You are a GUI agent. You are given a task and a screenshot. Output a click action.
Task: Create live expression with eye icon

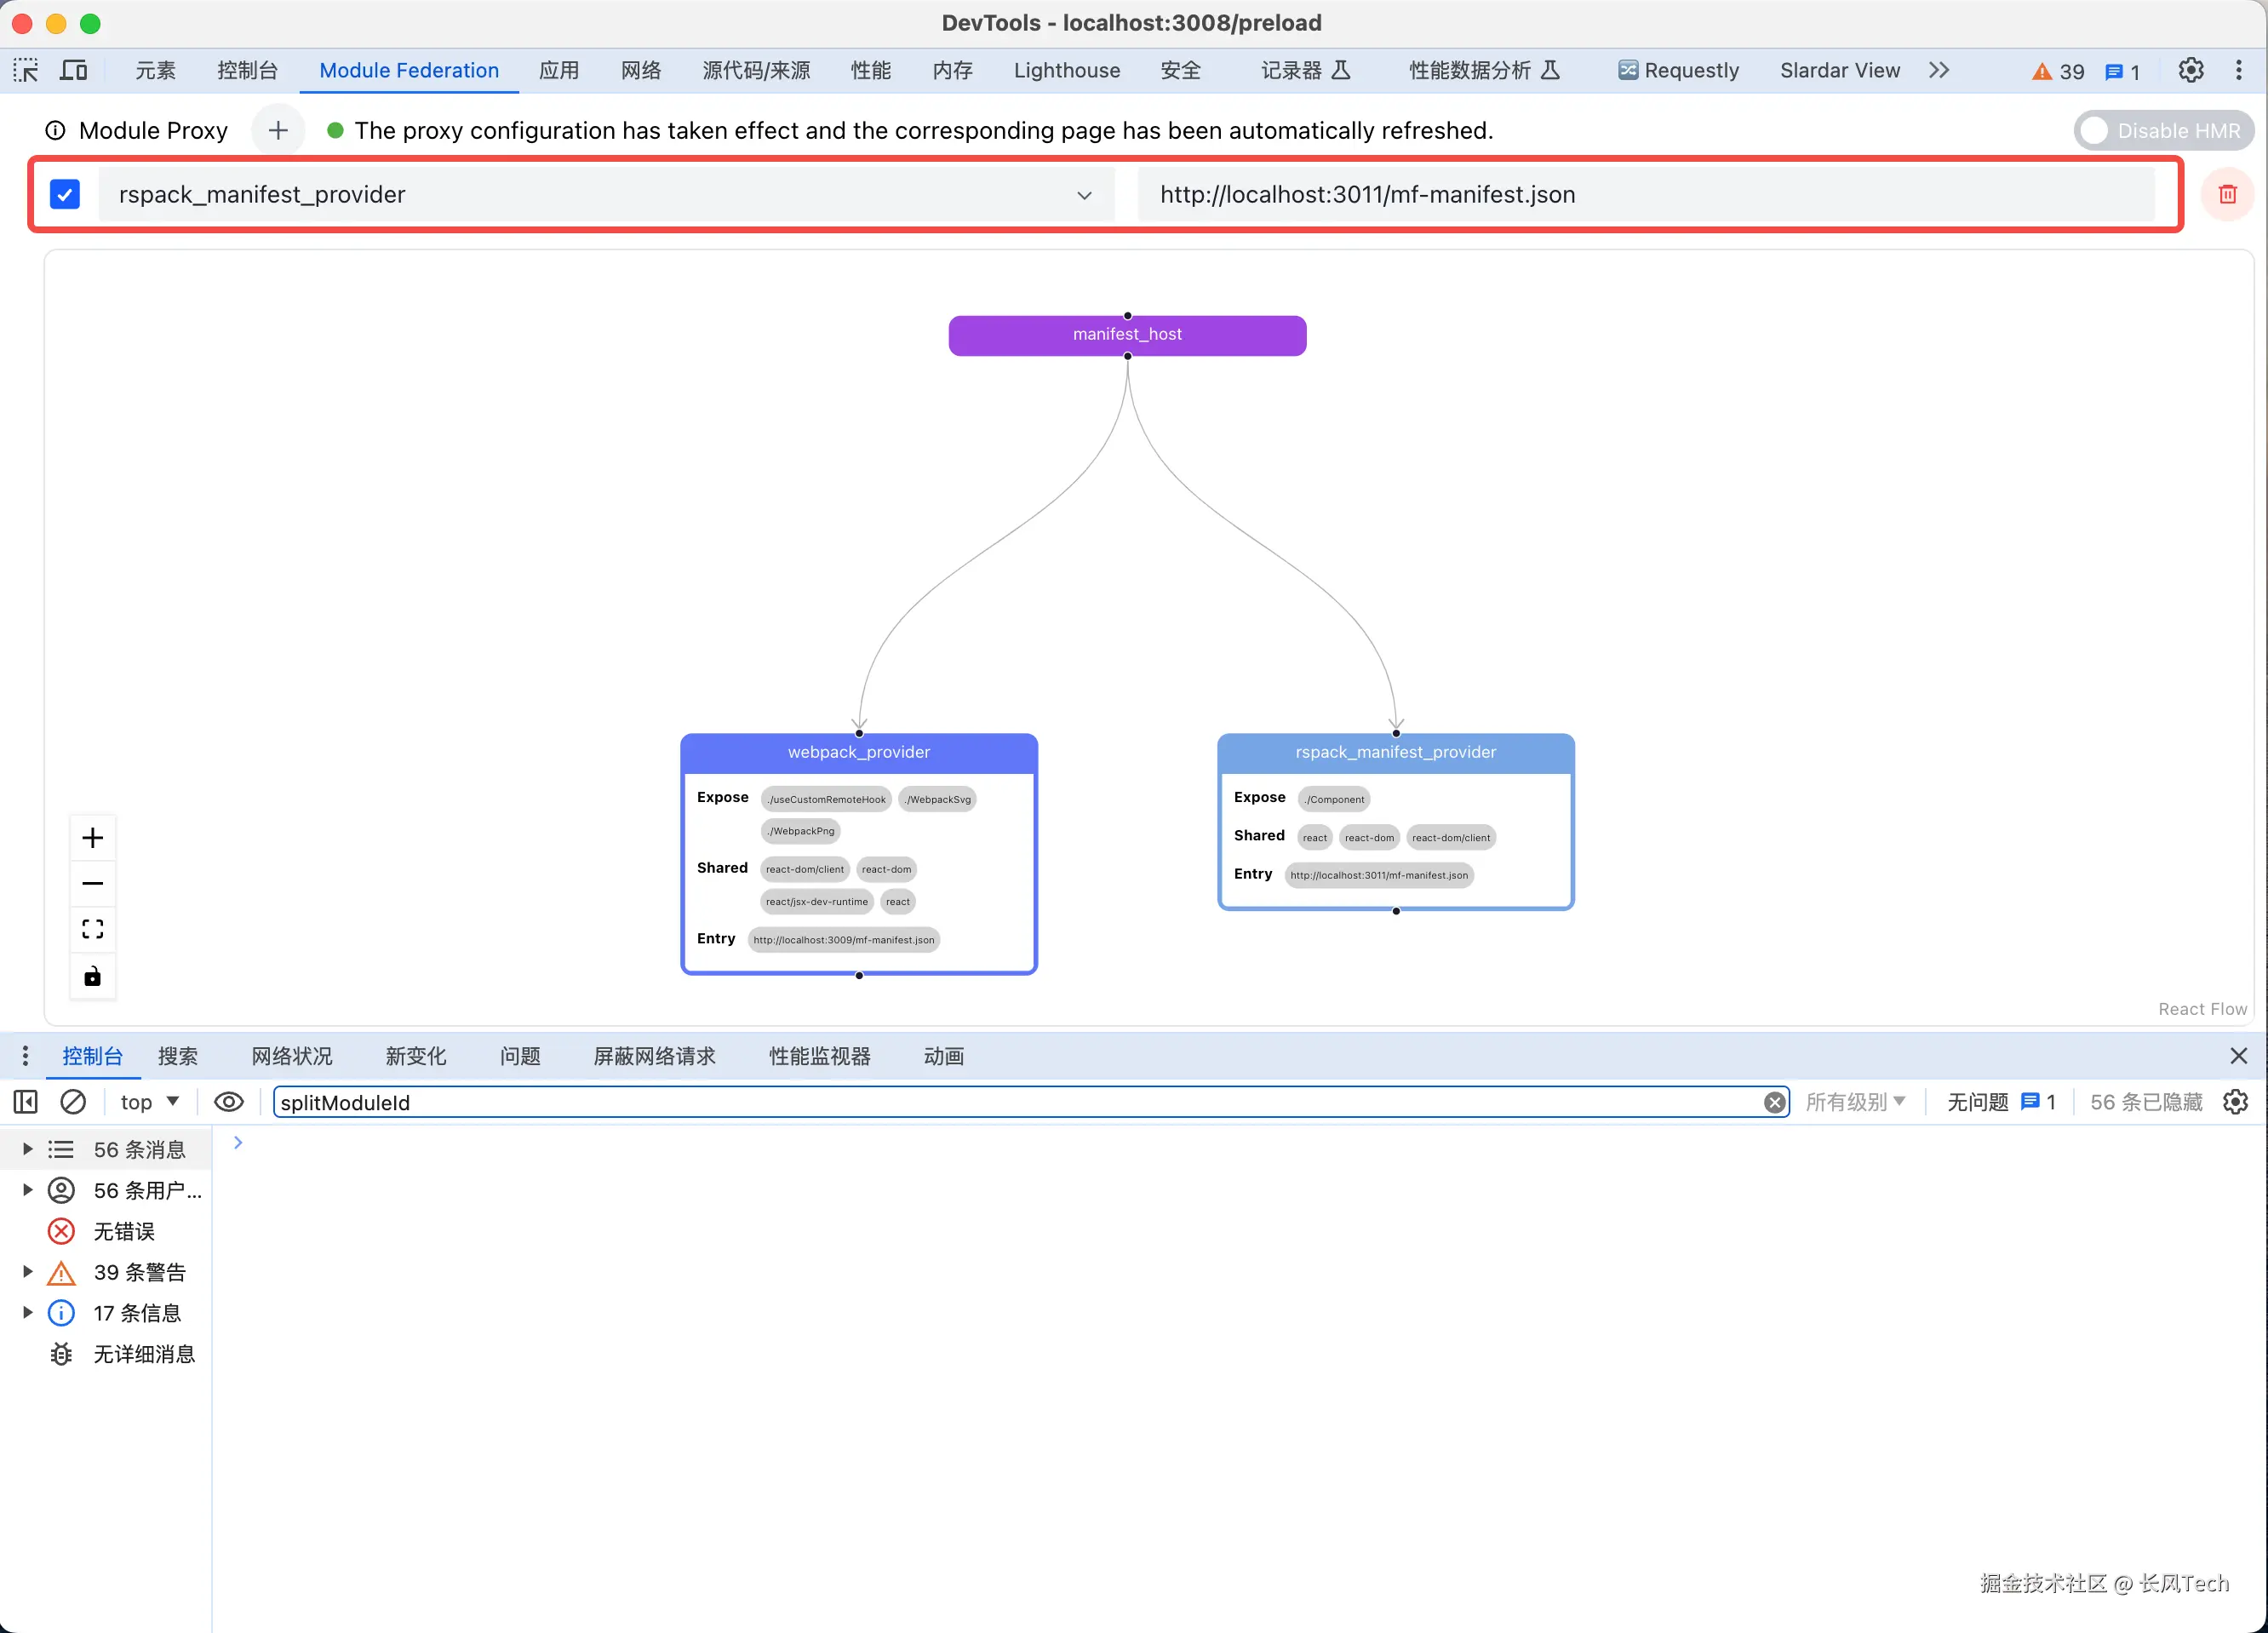(x=229, y=1101)
